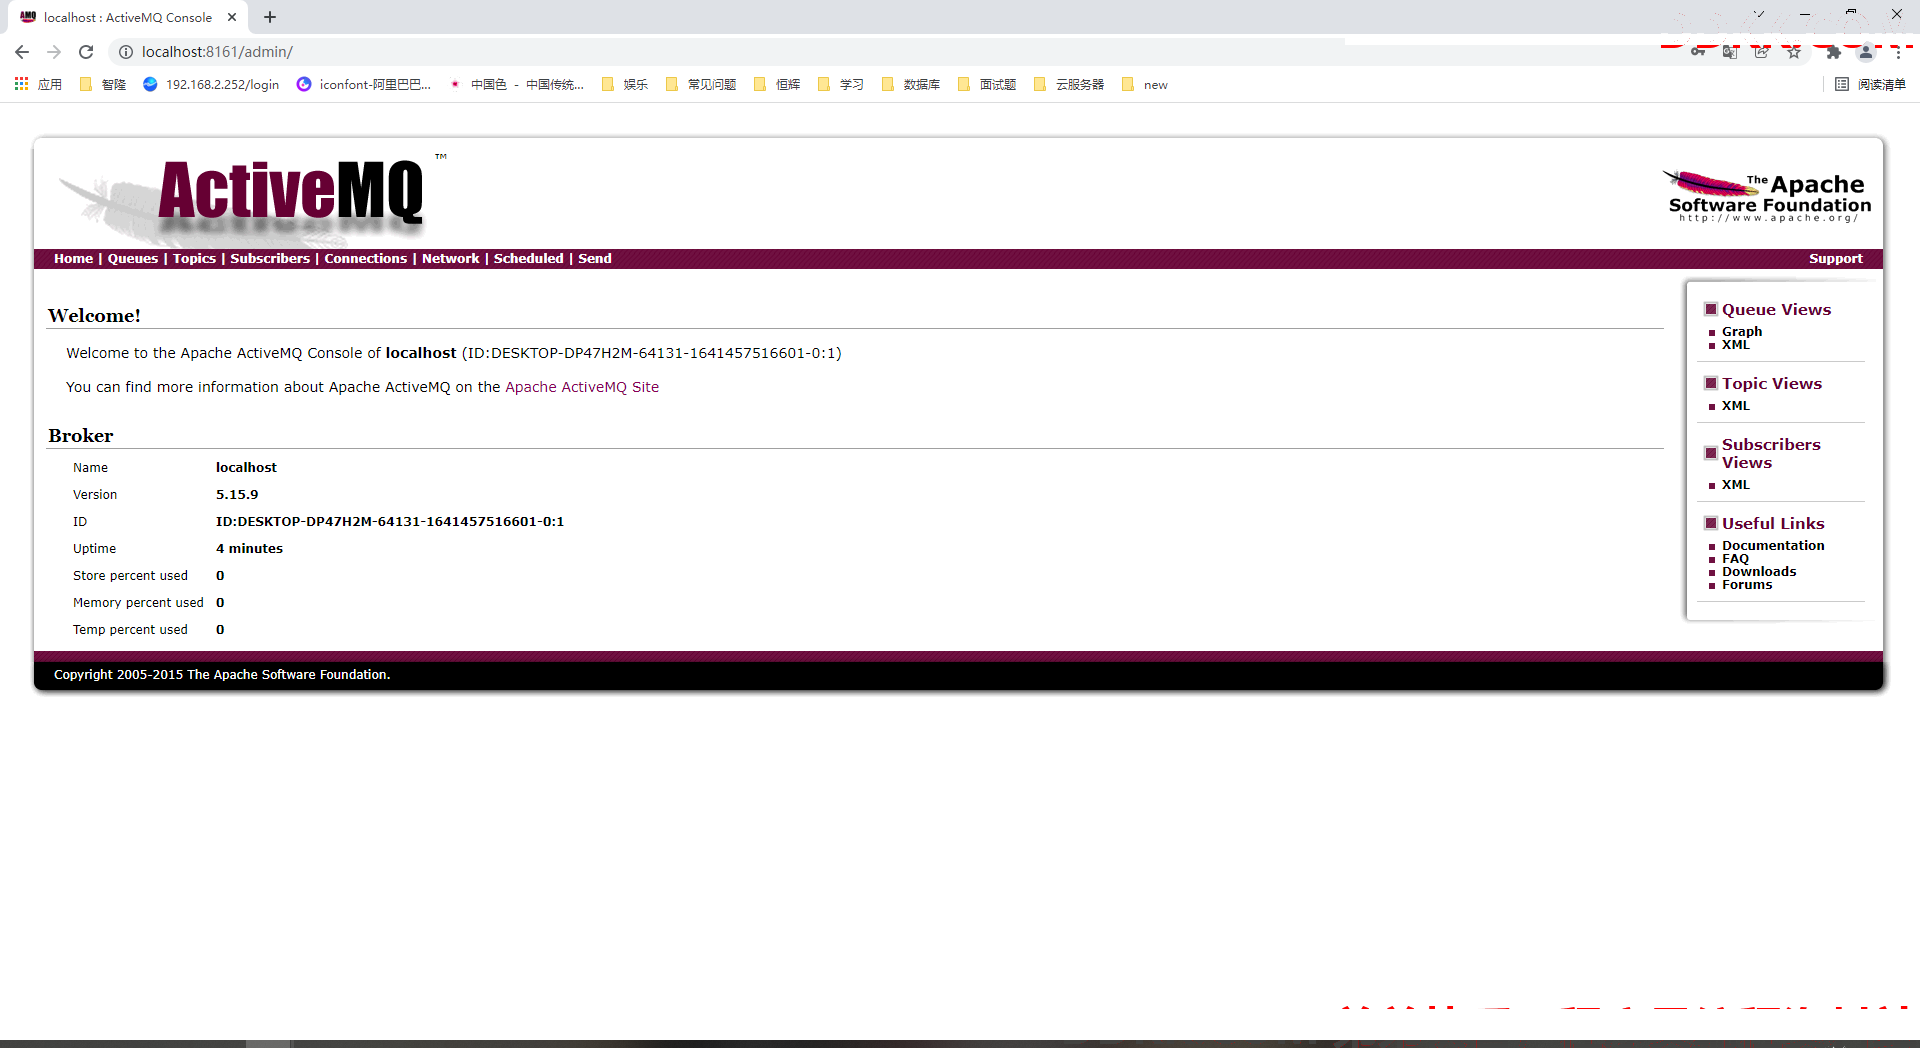Viewport: 1920px width, 1048px height.
Task: Open the XML link under Queue Views
Action: tap(1736, 344)
